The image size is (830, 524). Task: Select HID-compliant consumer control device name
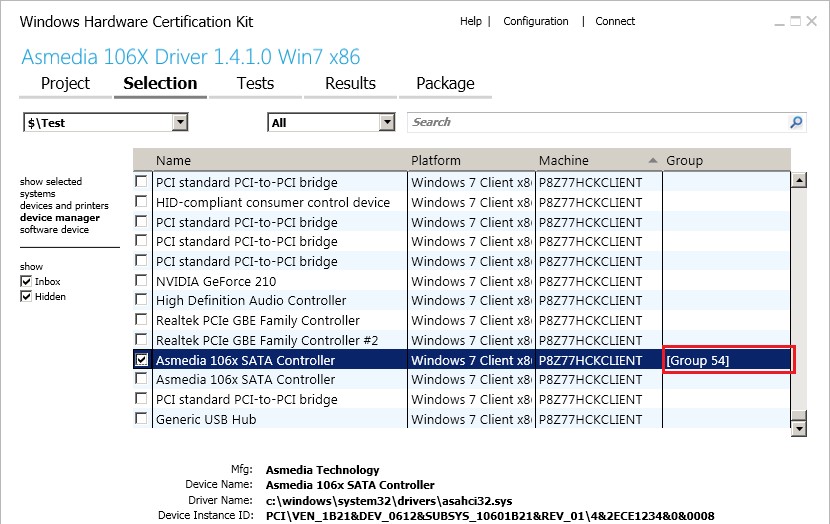(273, 202)
